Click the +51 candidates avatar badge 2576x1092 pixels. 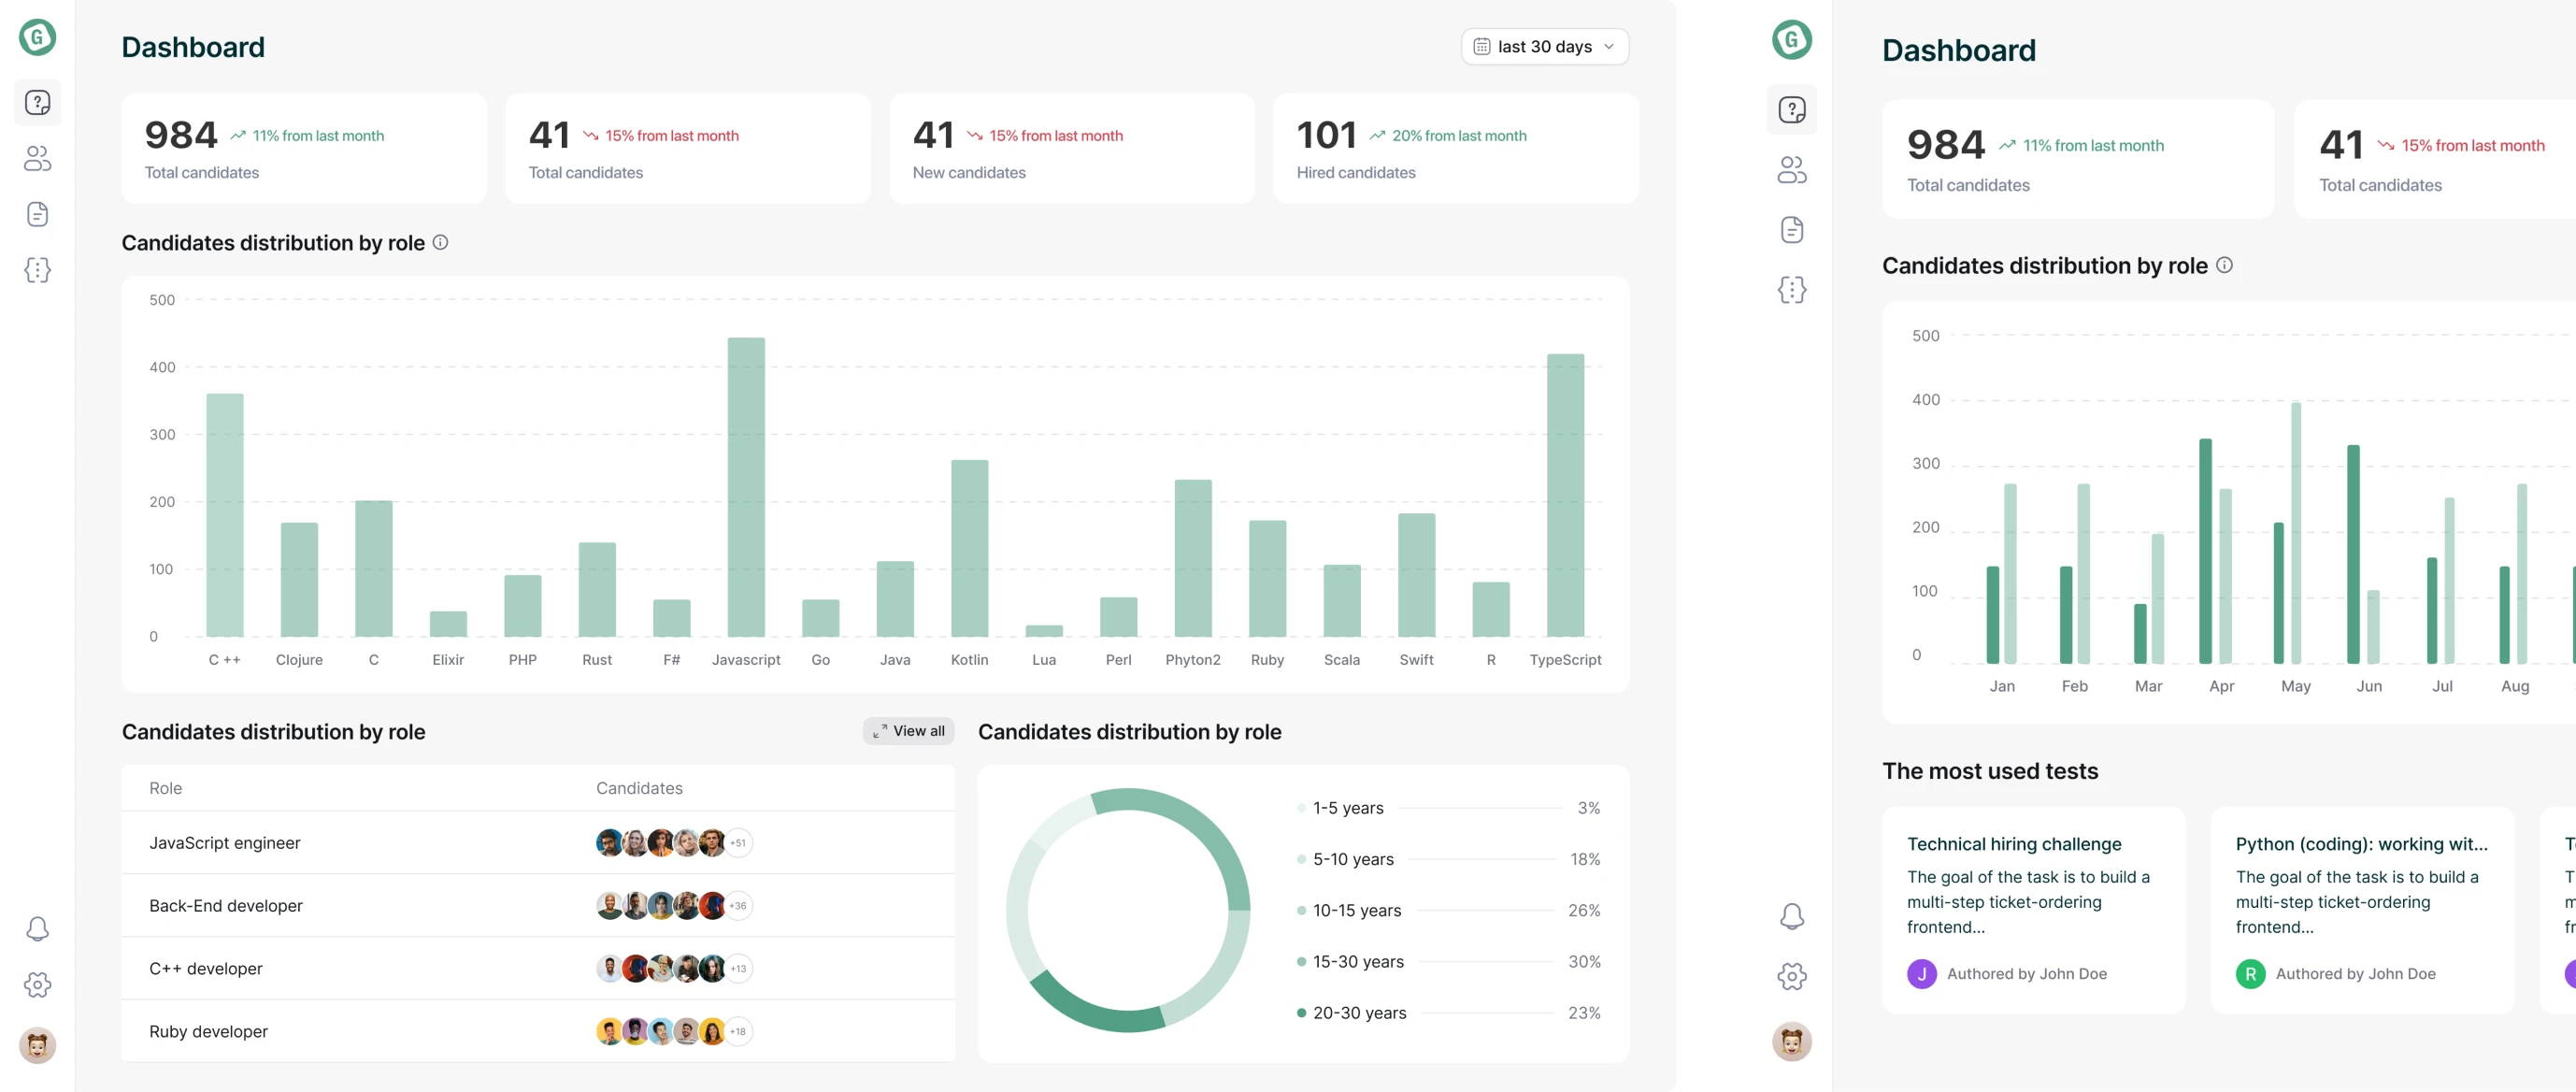pyautogui.click(x=738, y=843)
